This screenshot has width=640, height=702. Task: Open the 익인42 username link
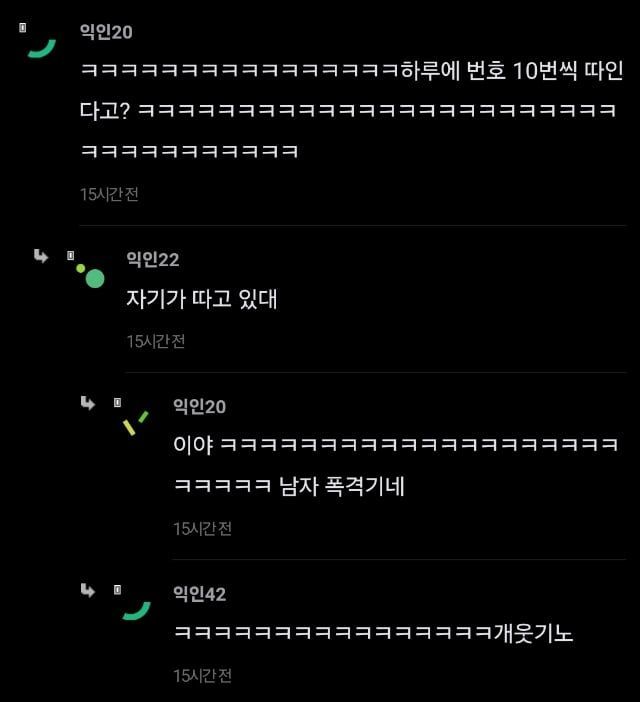pos(200,594)
